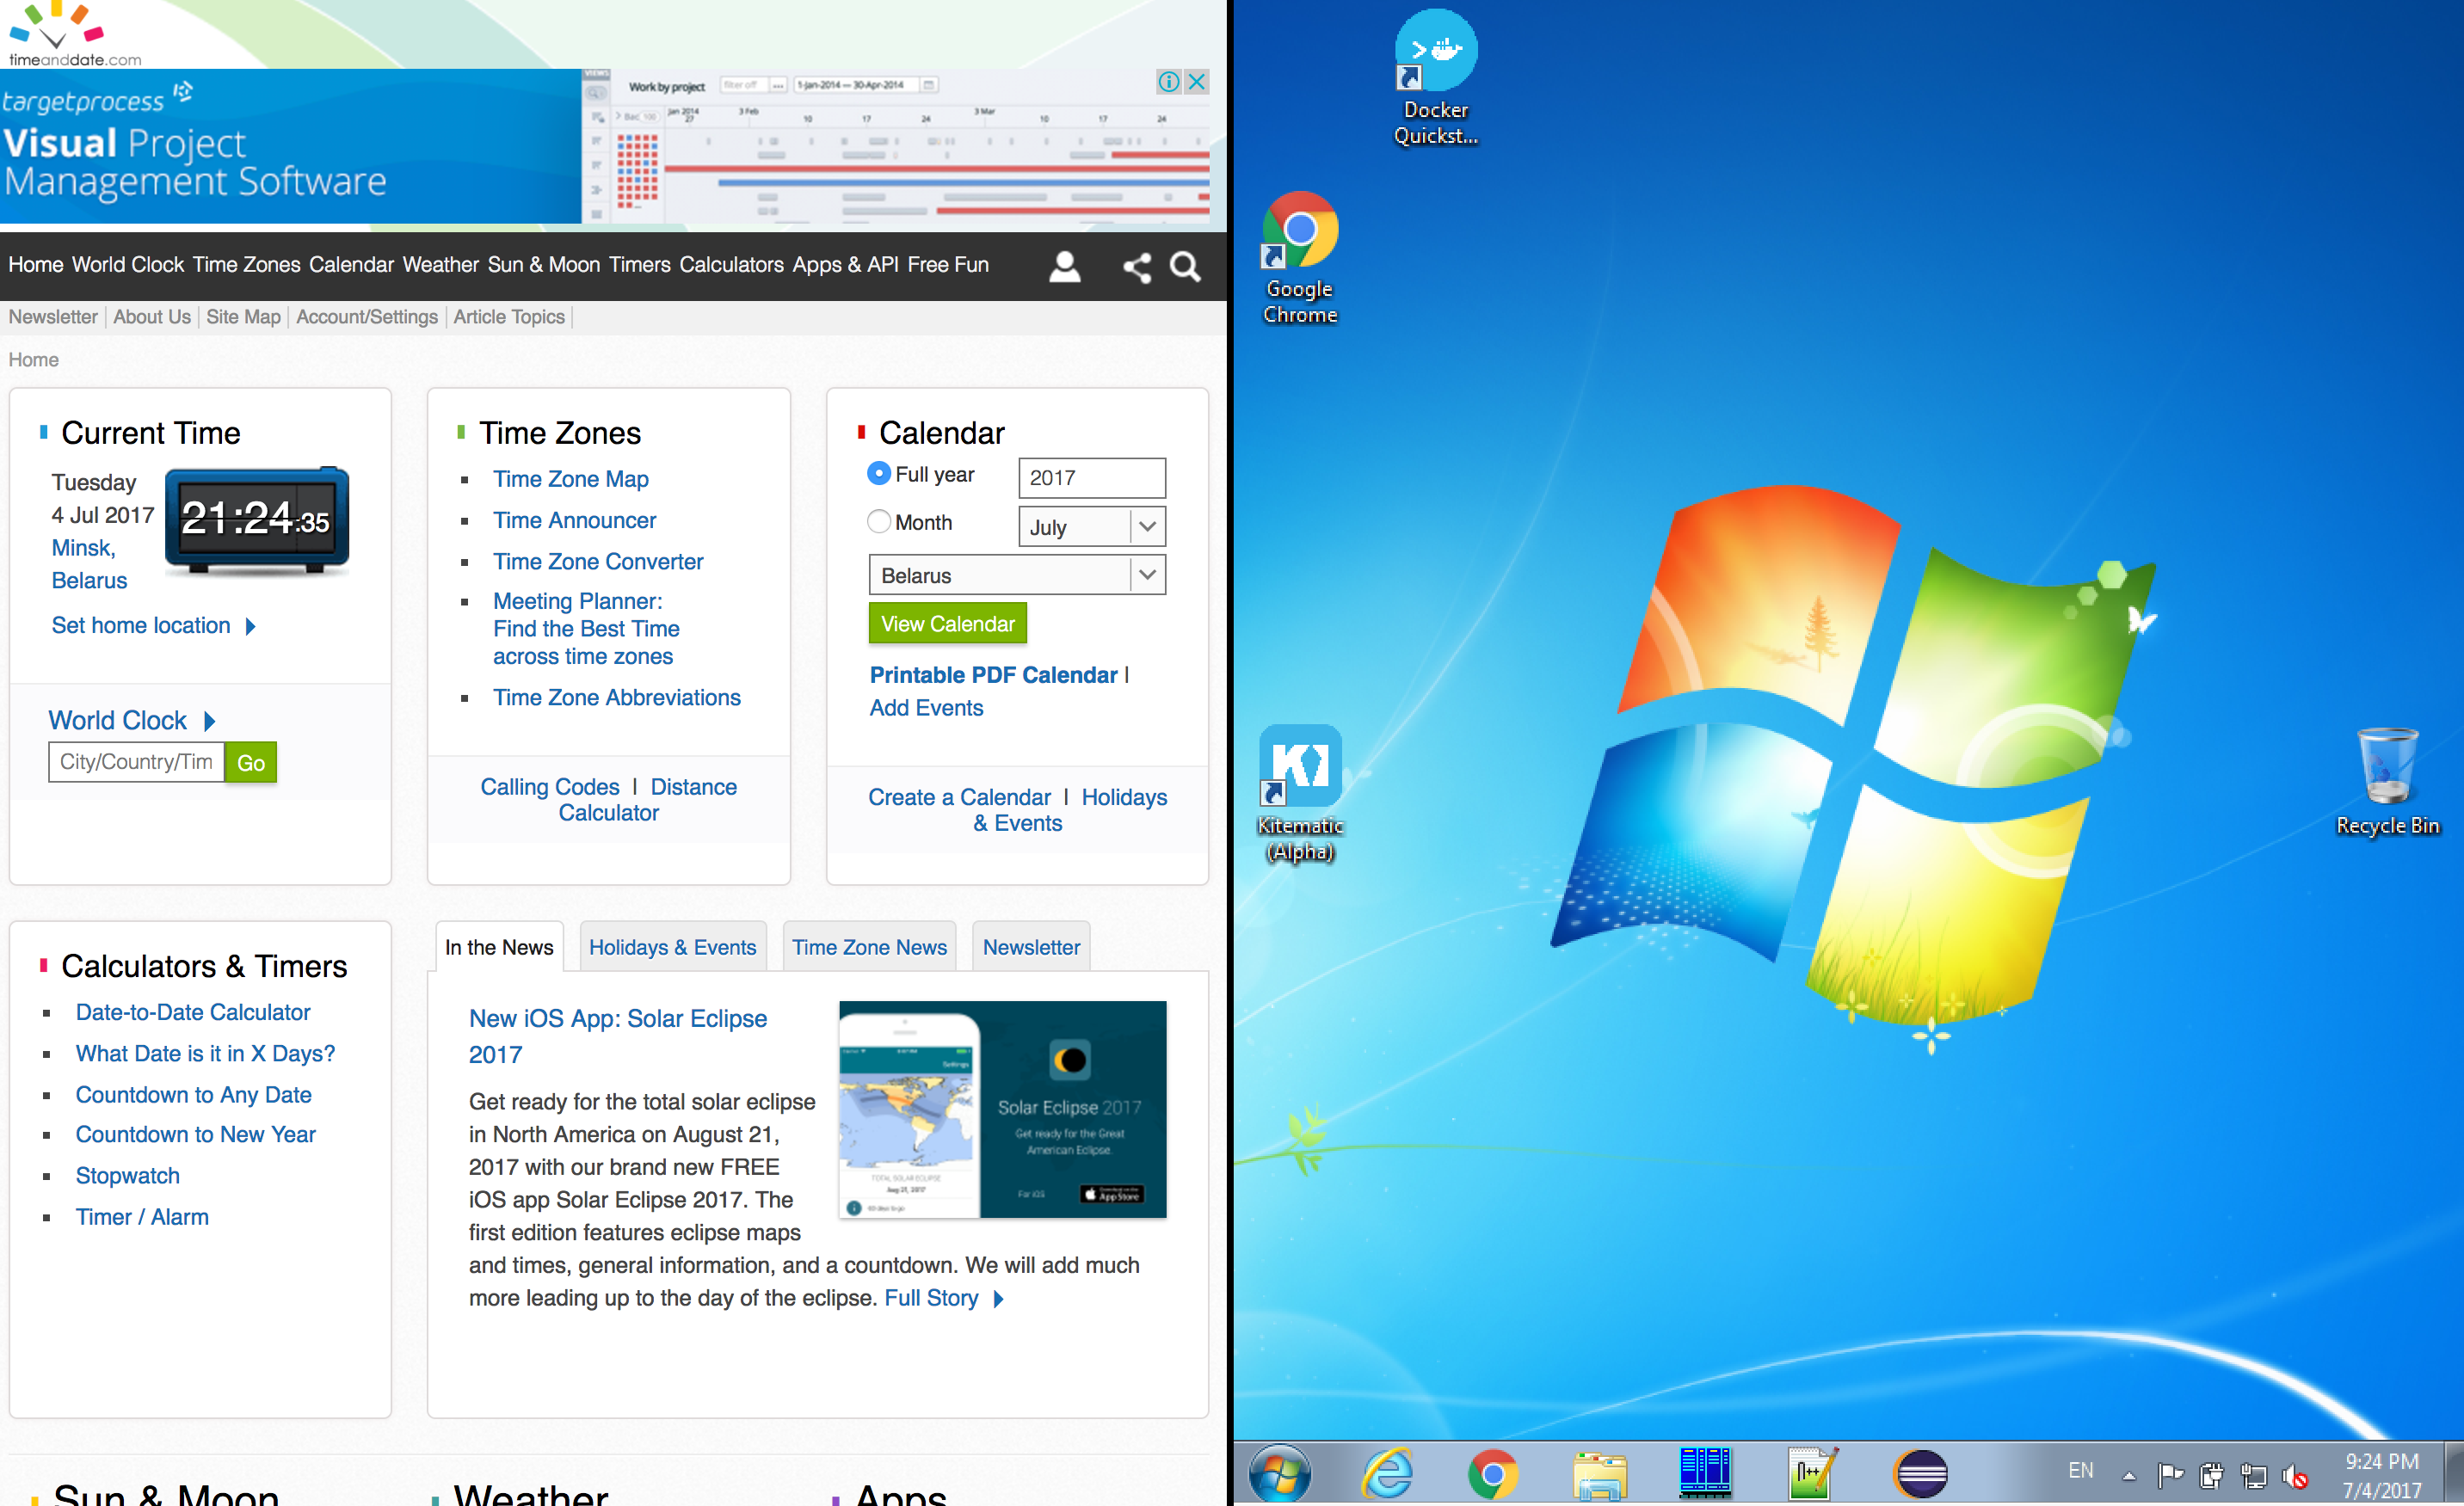Viewport: 2464px width, 1506px height.
Task: Open the World Clock menu
Action: pos(128,265)
